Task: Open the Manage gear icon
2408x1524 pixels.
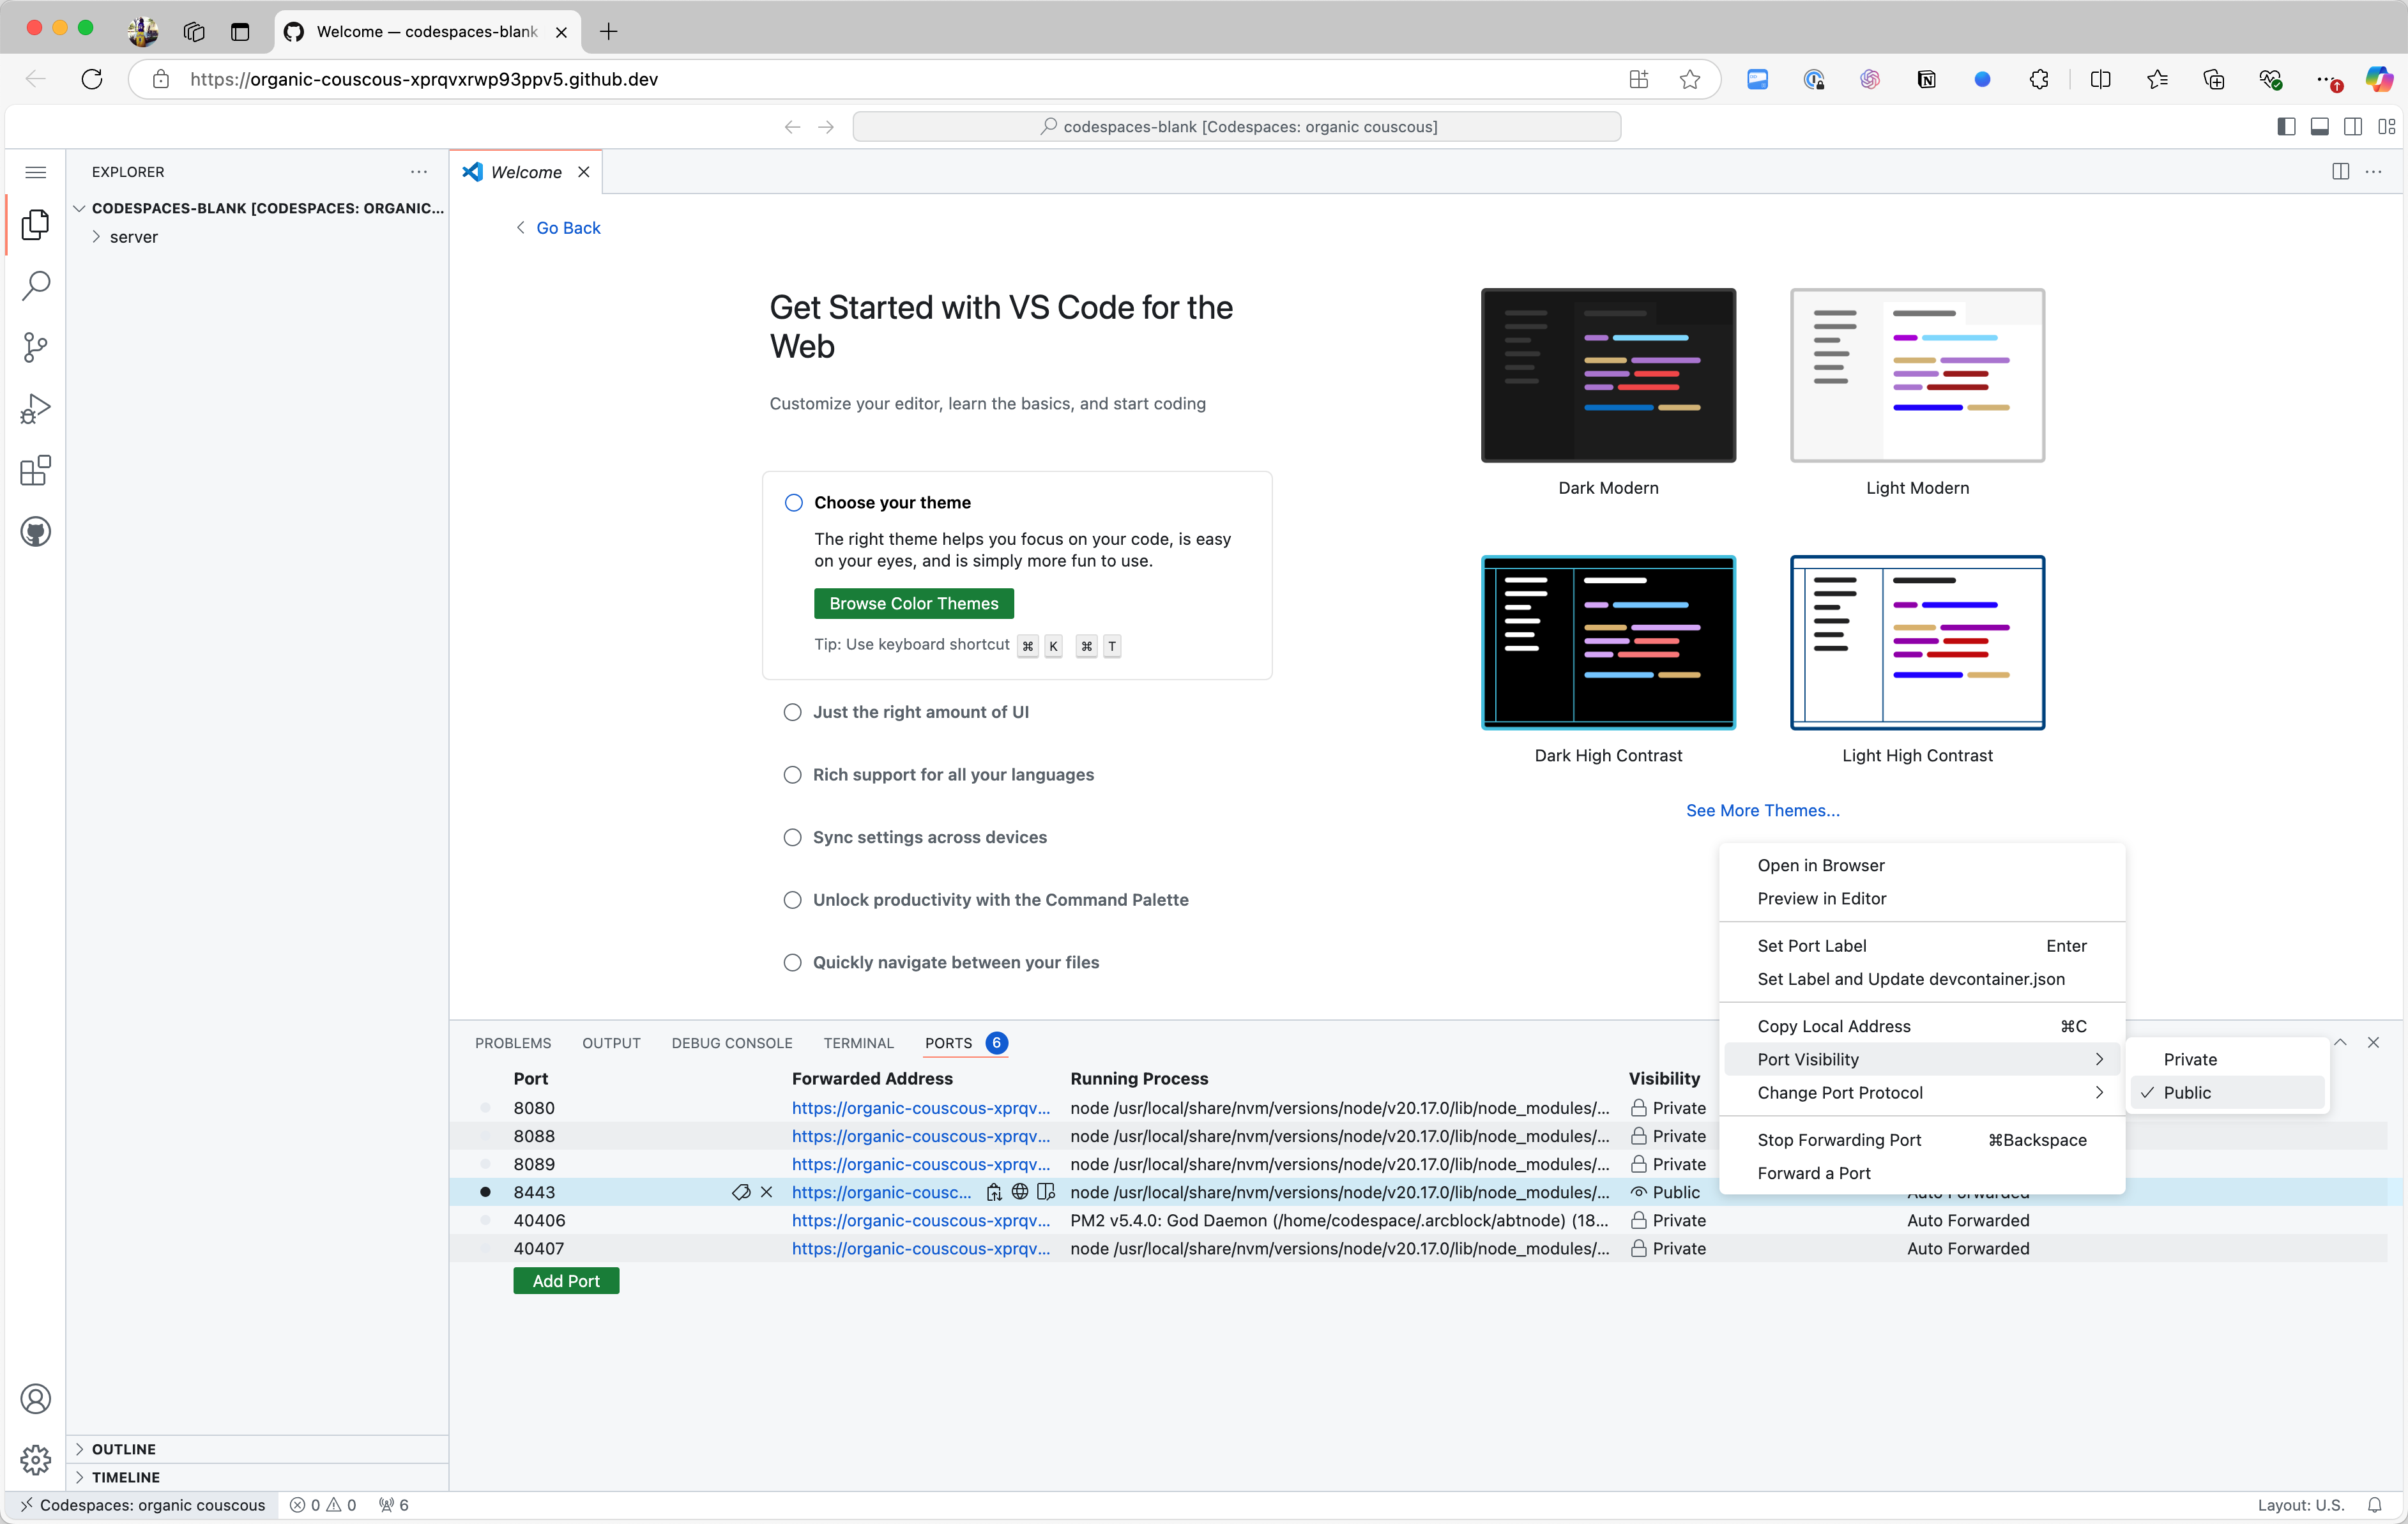Action: [x=36, y=1460]
